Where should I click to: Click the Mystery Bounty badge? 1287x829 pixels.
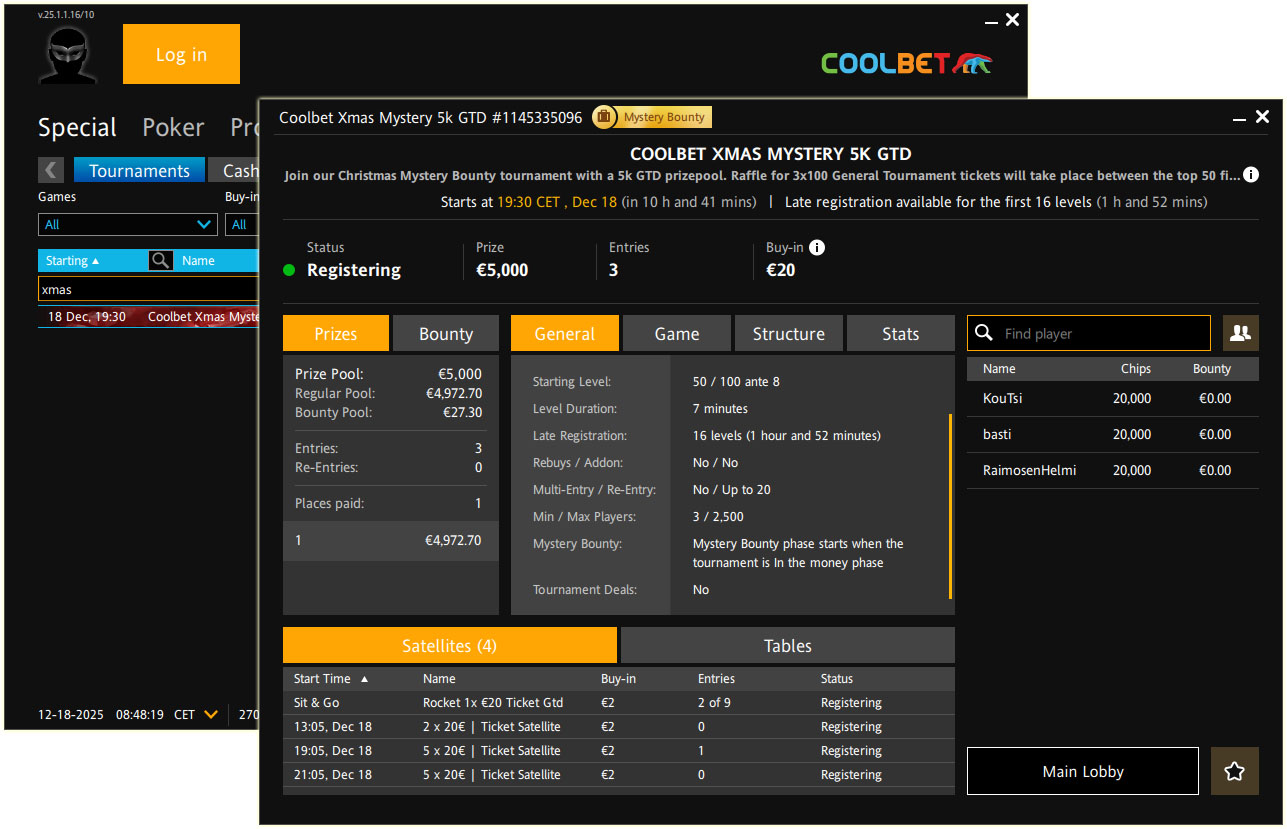tap(652, 117)
